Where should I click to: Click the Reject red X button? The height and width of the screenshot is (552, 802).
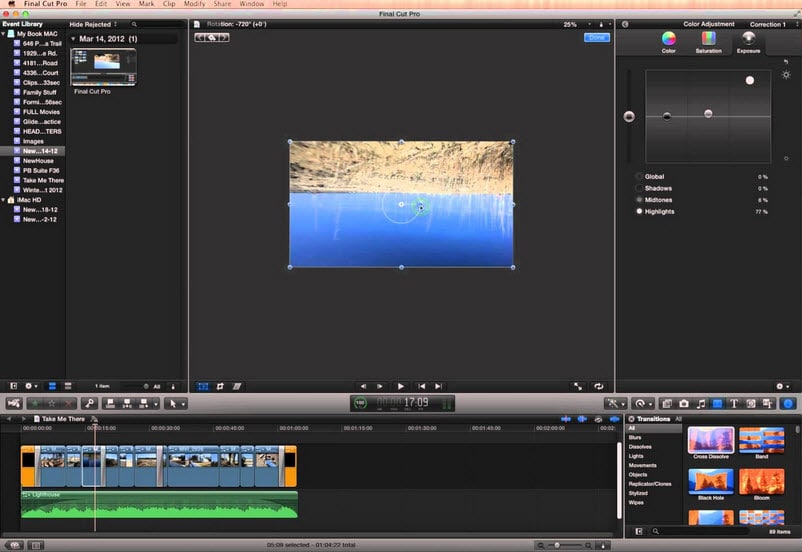coord(69,404)
